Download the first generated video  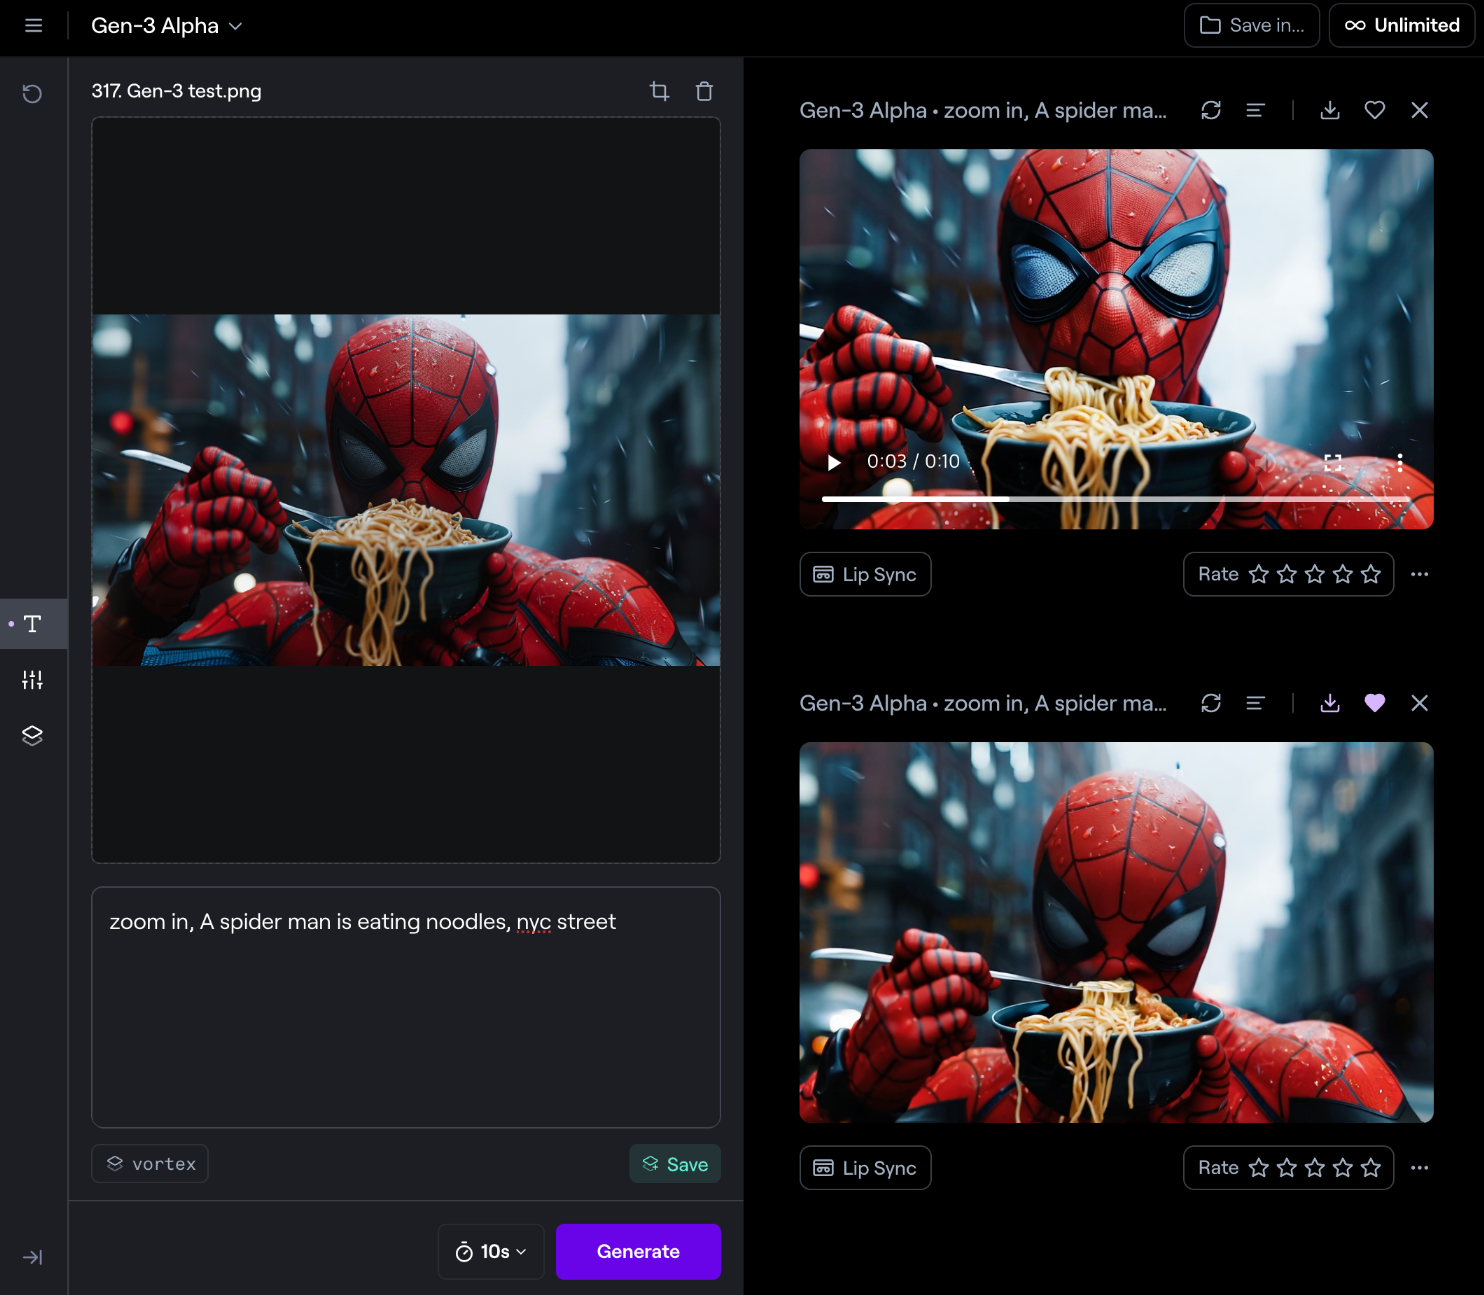click(1330, 110)
